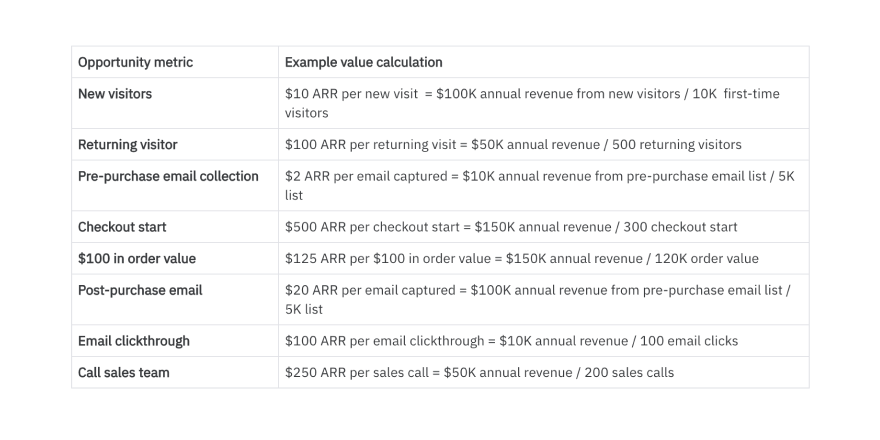Select the Call sales team metric cell
880x440 pixels.
point(124,373)
